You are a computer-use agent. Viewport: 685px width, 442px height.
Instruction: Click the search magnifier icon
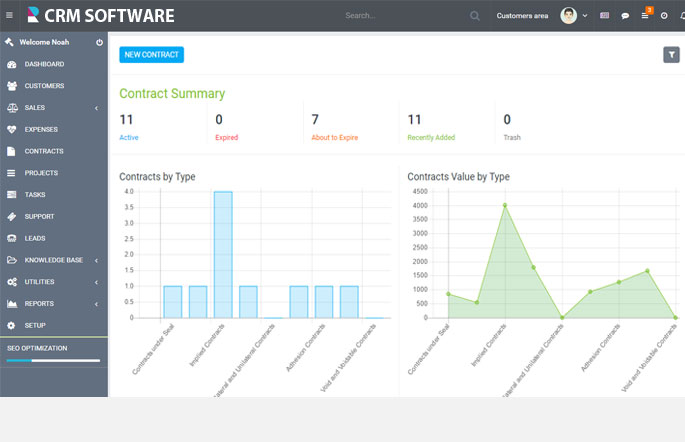474,16
